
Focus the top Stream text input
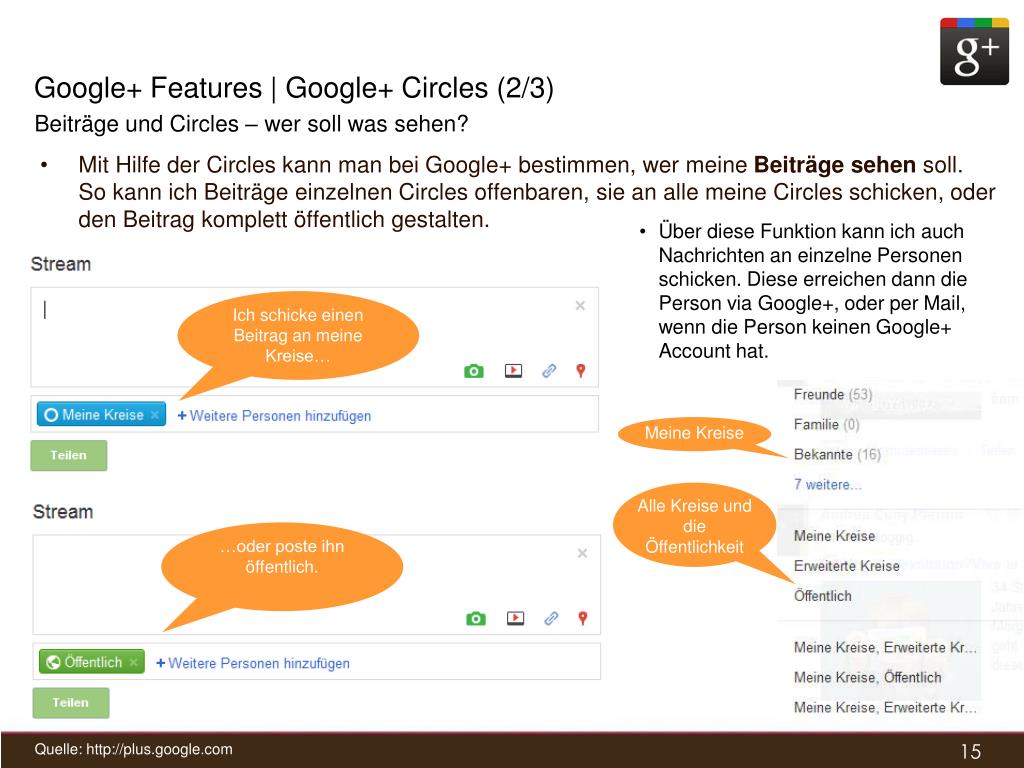(314, 337)
